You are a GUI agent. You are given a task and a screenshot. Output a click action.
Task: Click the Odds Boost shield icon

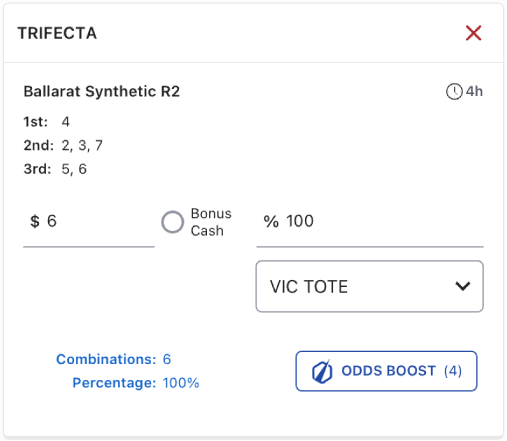coord(322,371)
